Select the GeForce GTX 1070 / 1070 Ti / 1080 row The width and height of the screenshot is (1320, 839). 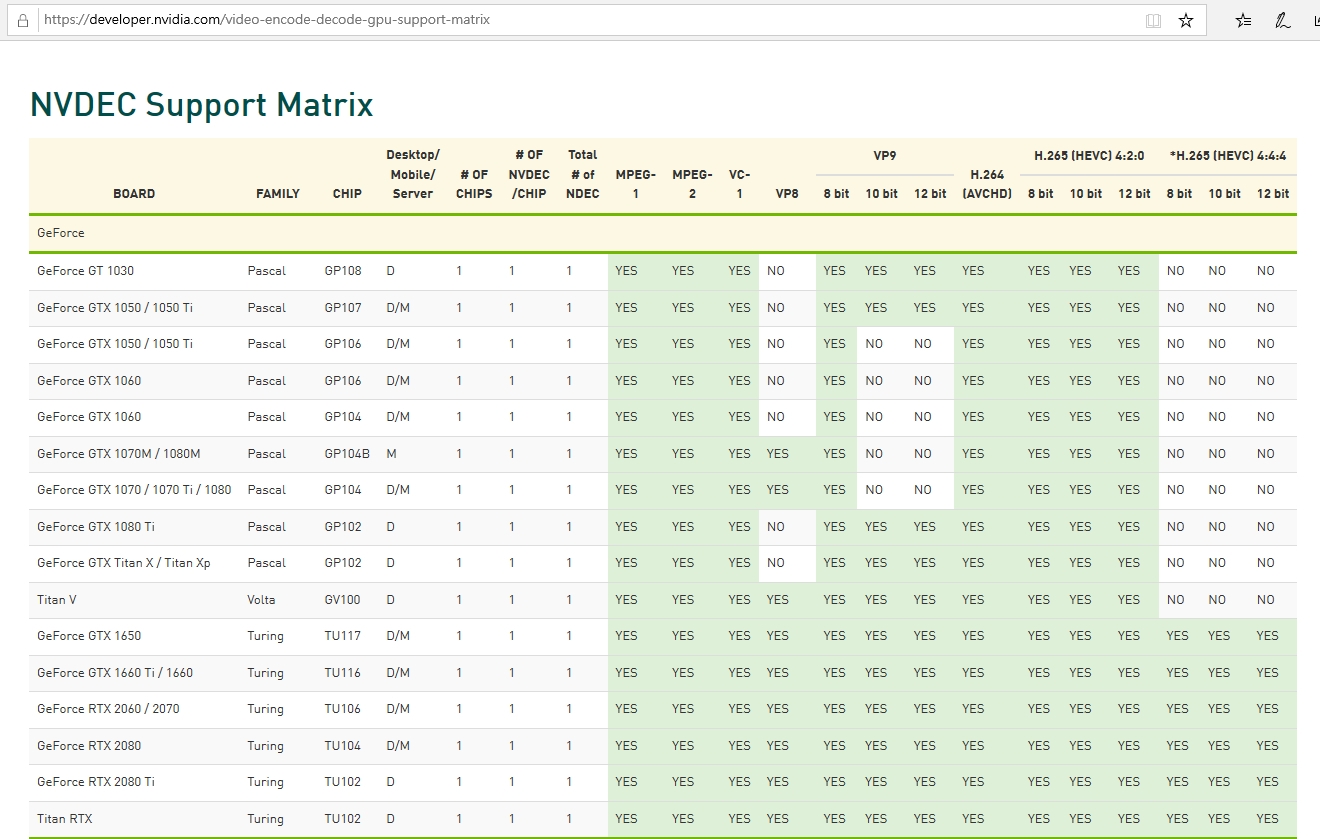[663, 490]
